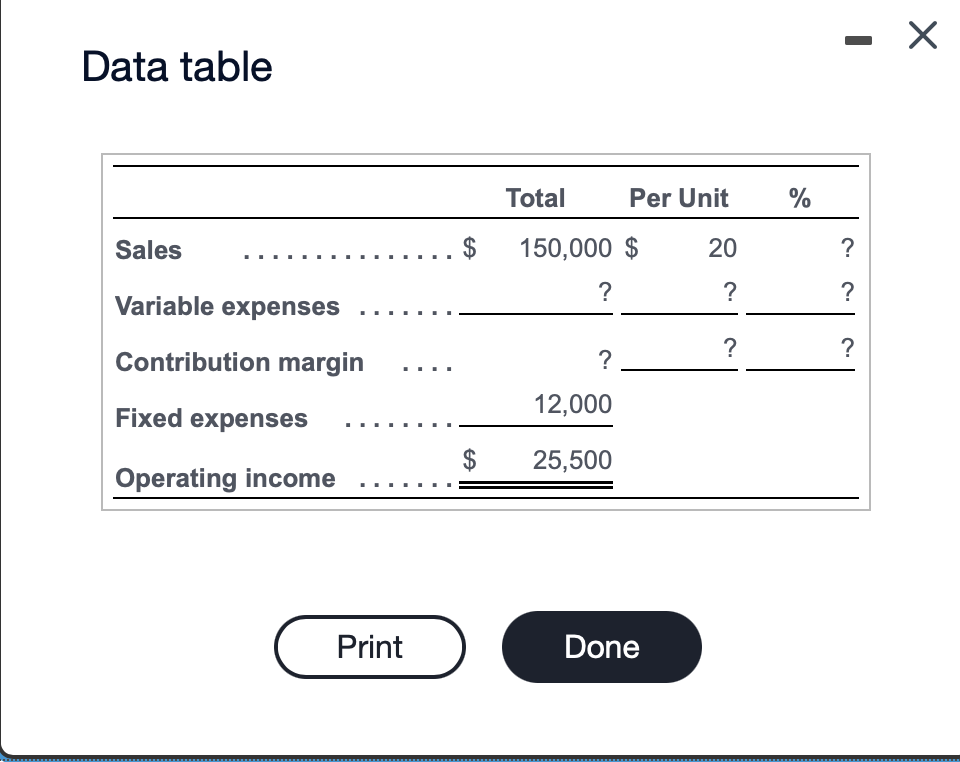This screenshot has width=960, height=762.
Task: Click the 150,000 total sales value
Action: click(x=565, y=248)
